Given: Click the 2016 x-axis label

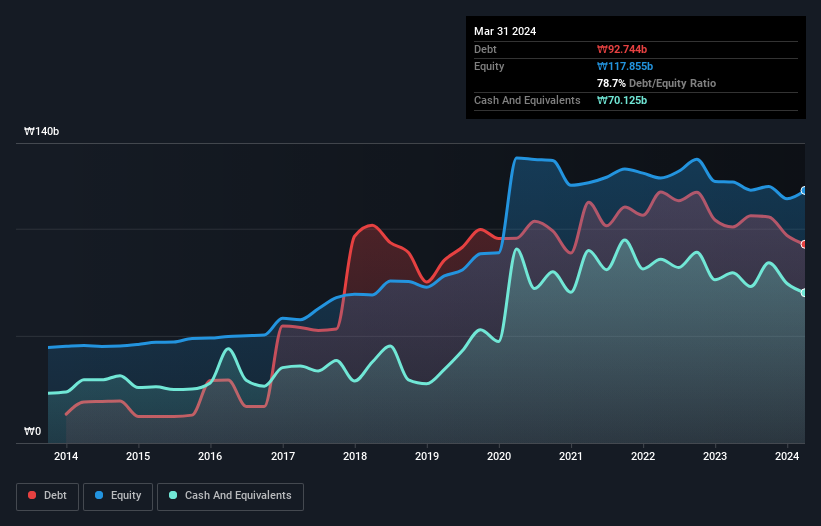Looking at the screenshot, I should point(210,456).
